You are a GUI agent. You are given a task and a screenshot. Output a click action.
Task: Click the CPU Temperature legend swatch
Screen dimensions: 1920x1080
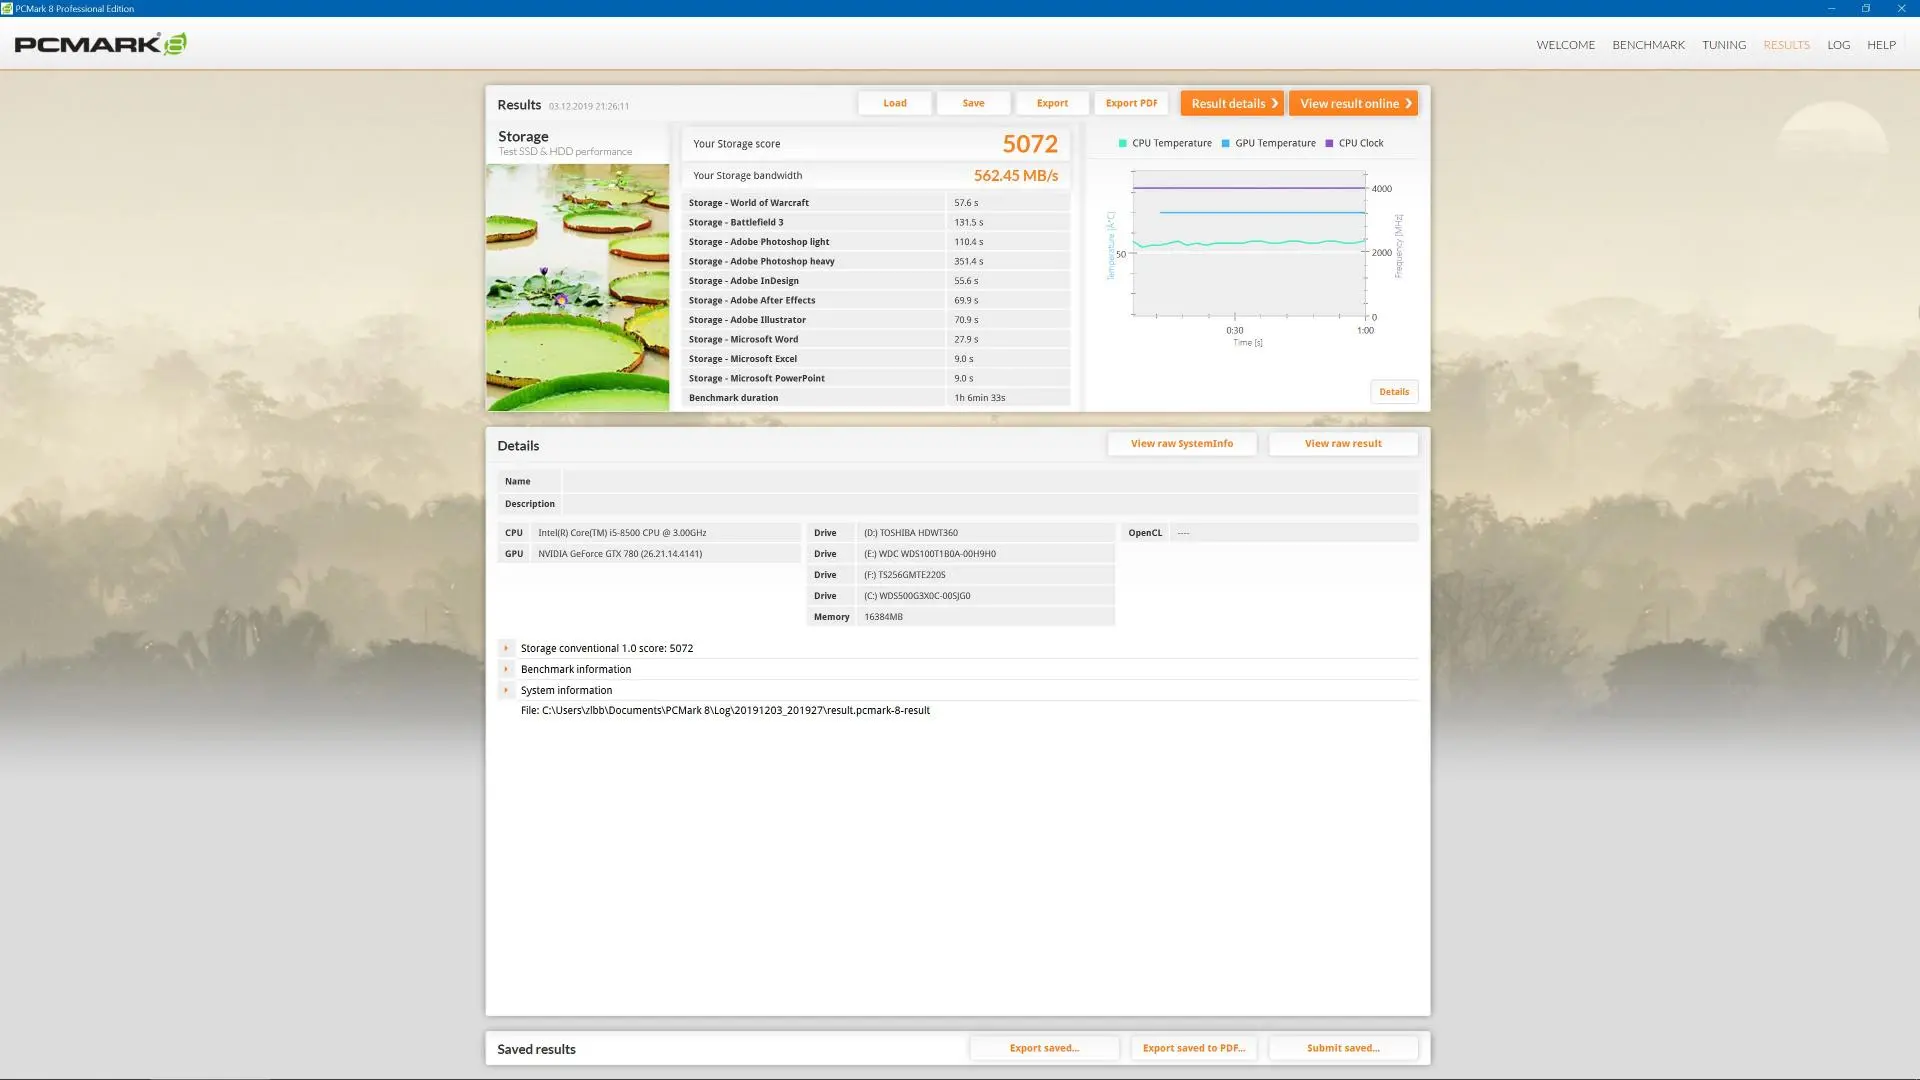point(1122,143)
